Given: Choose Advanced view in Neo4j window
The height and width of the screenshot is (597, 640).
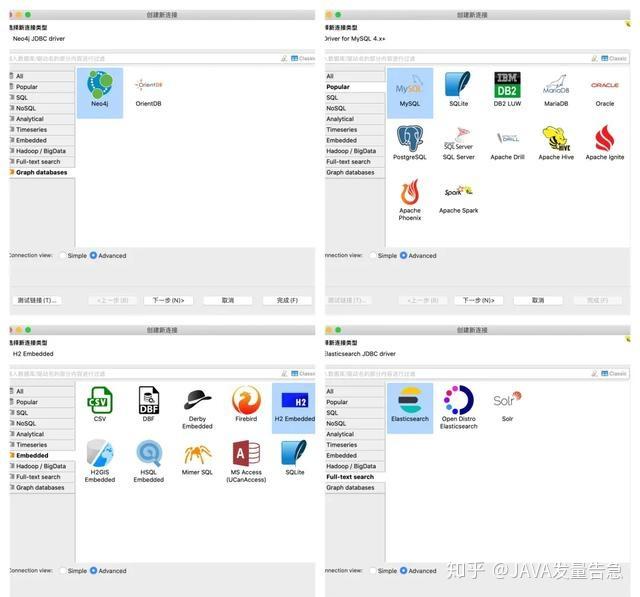Looking at the screenshot, I should (x=108, y=255).
